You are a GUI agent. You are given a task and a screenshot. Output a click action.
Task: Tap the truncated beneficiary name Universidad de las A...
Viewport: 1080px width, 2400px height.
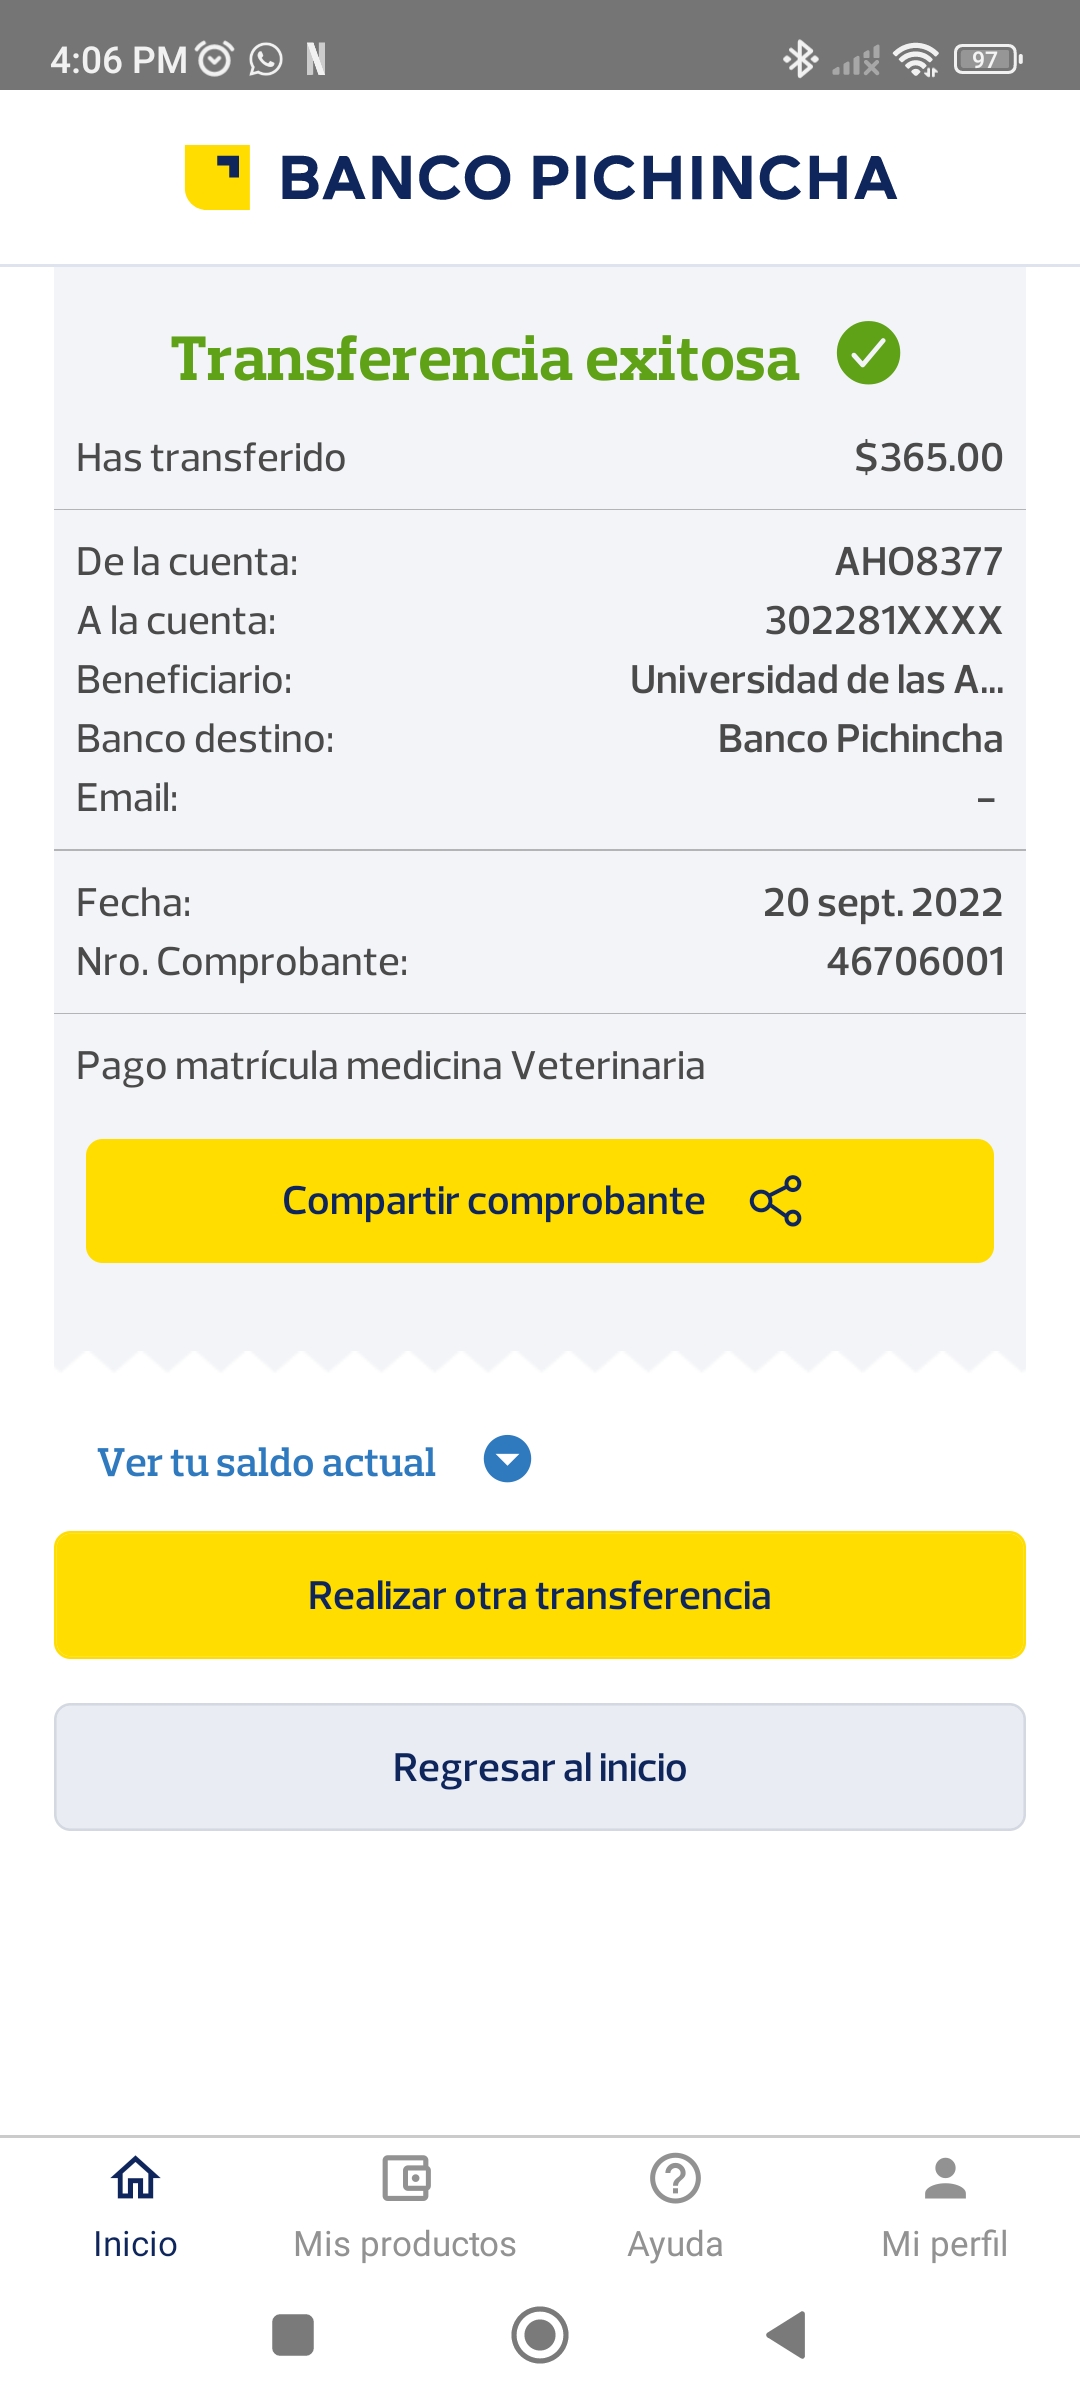pyautogui.click(x=816, y=680)
